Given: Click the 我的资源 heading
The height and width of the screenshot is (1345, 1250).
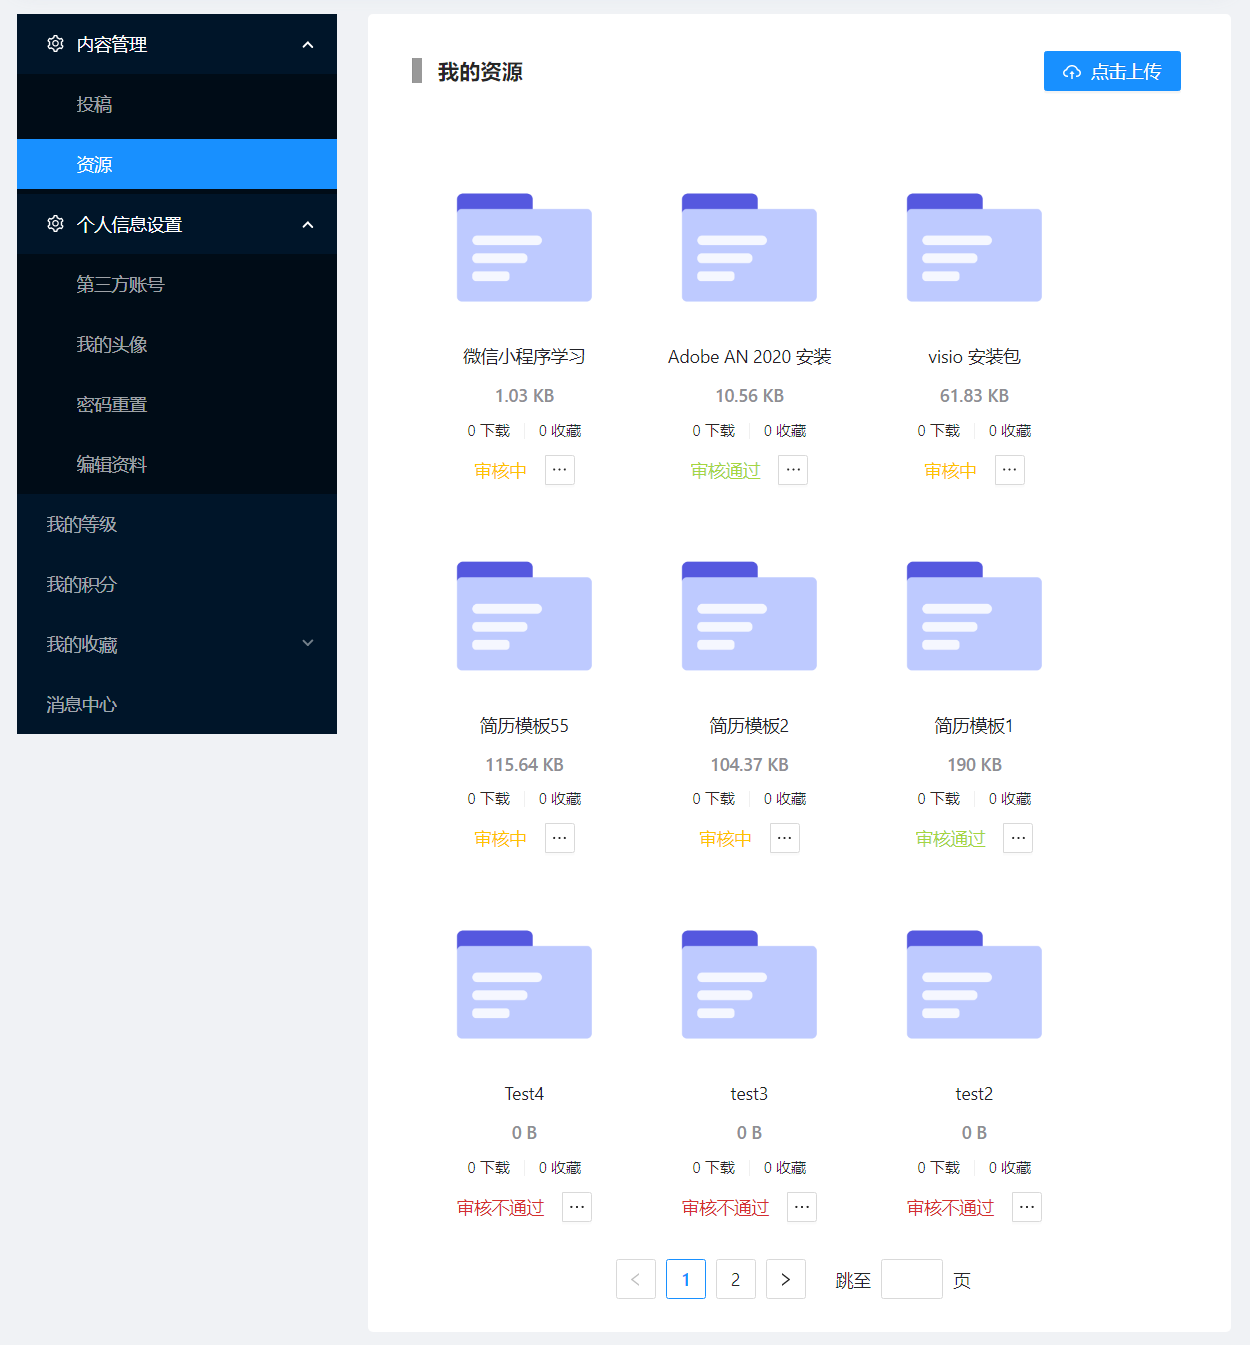Looking at the screenshot, I should pyautogui.click(x=480, y=72).
